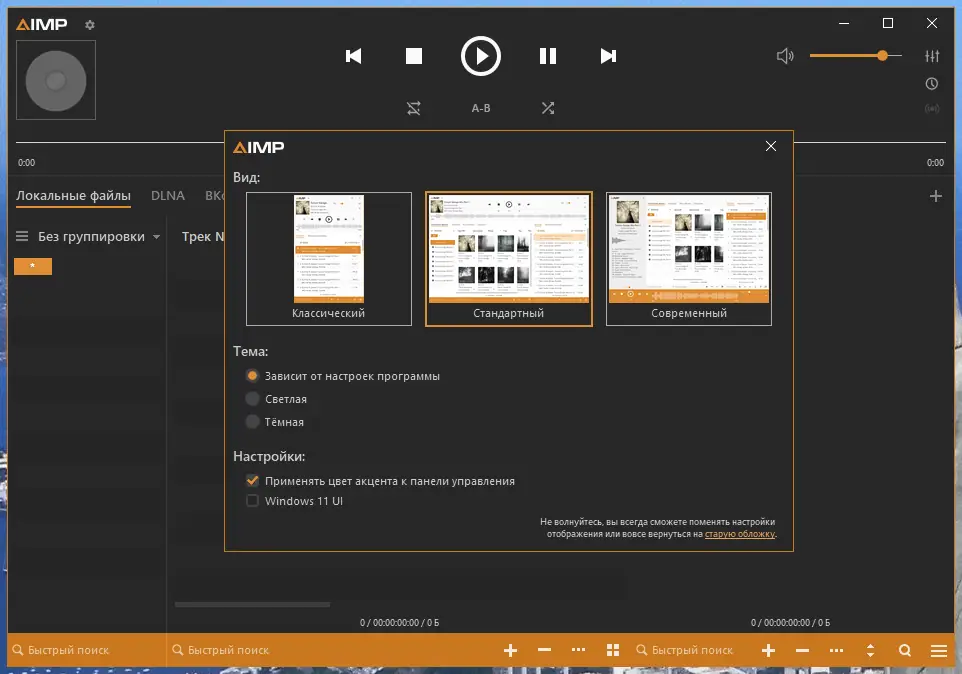This screenshot has height=674, width=962.
Task: Open the sorting arrows control
Action: pyautogui.click(x=870, y=650)
